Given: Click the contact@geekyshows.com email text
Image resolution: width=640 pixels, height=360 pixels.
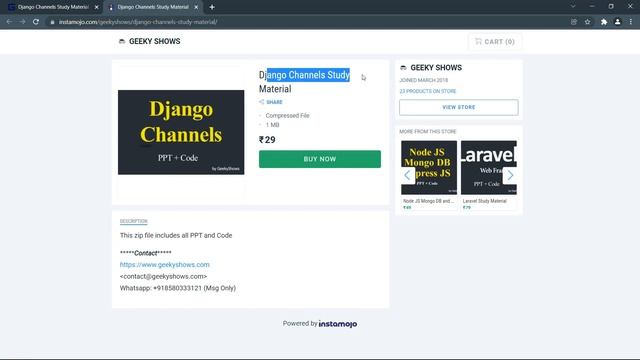Looking at the screenshot, I should (163, 276).
